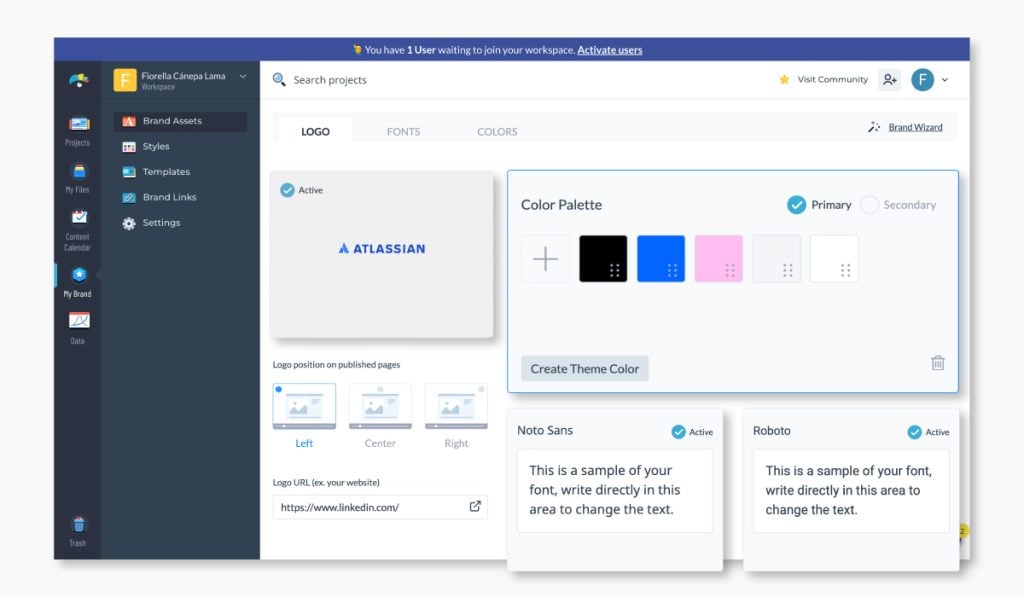Open My Files in sidebar
The image size is (1024, 597).
coord(78,174)
